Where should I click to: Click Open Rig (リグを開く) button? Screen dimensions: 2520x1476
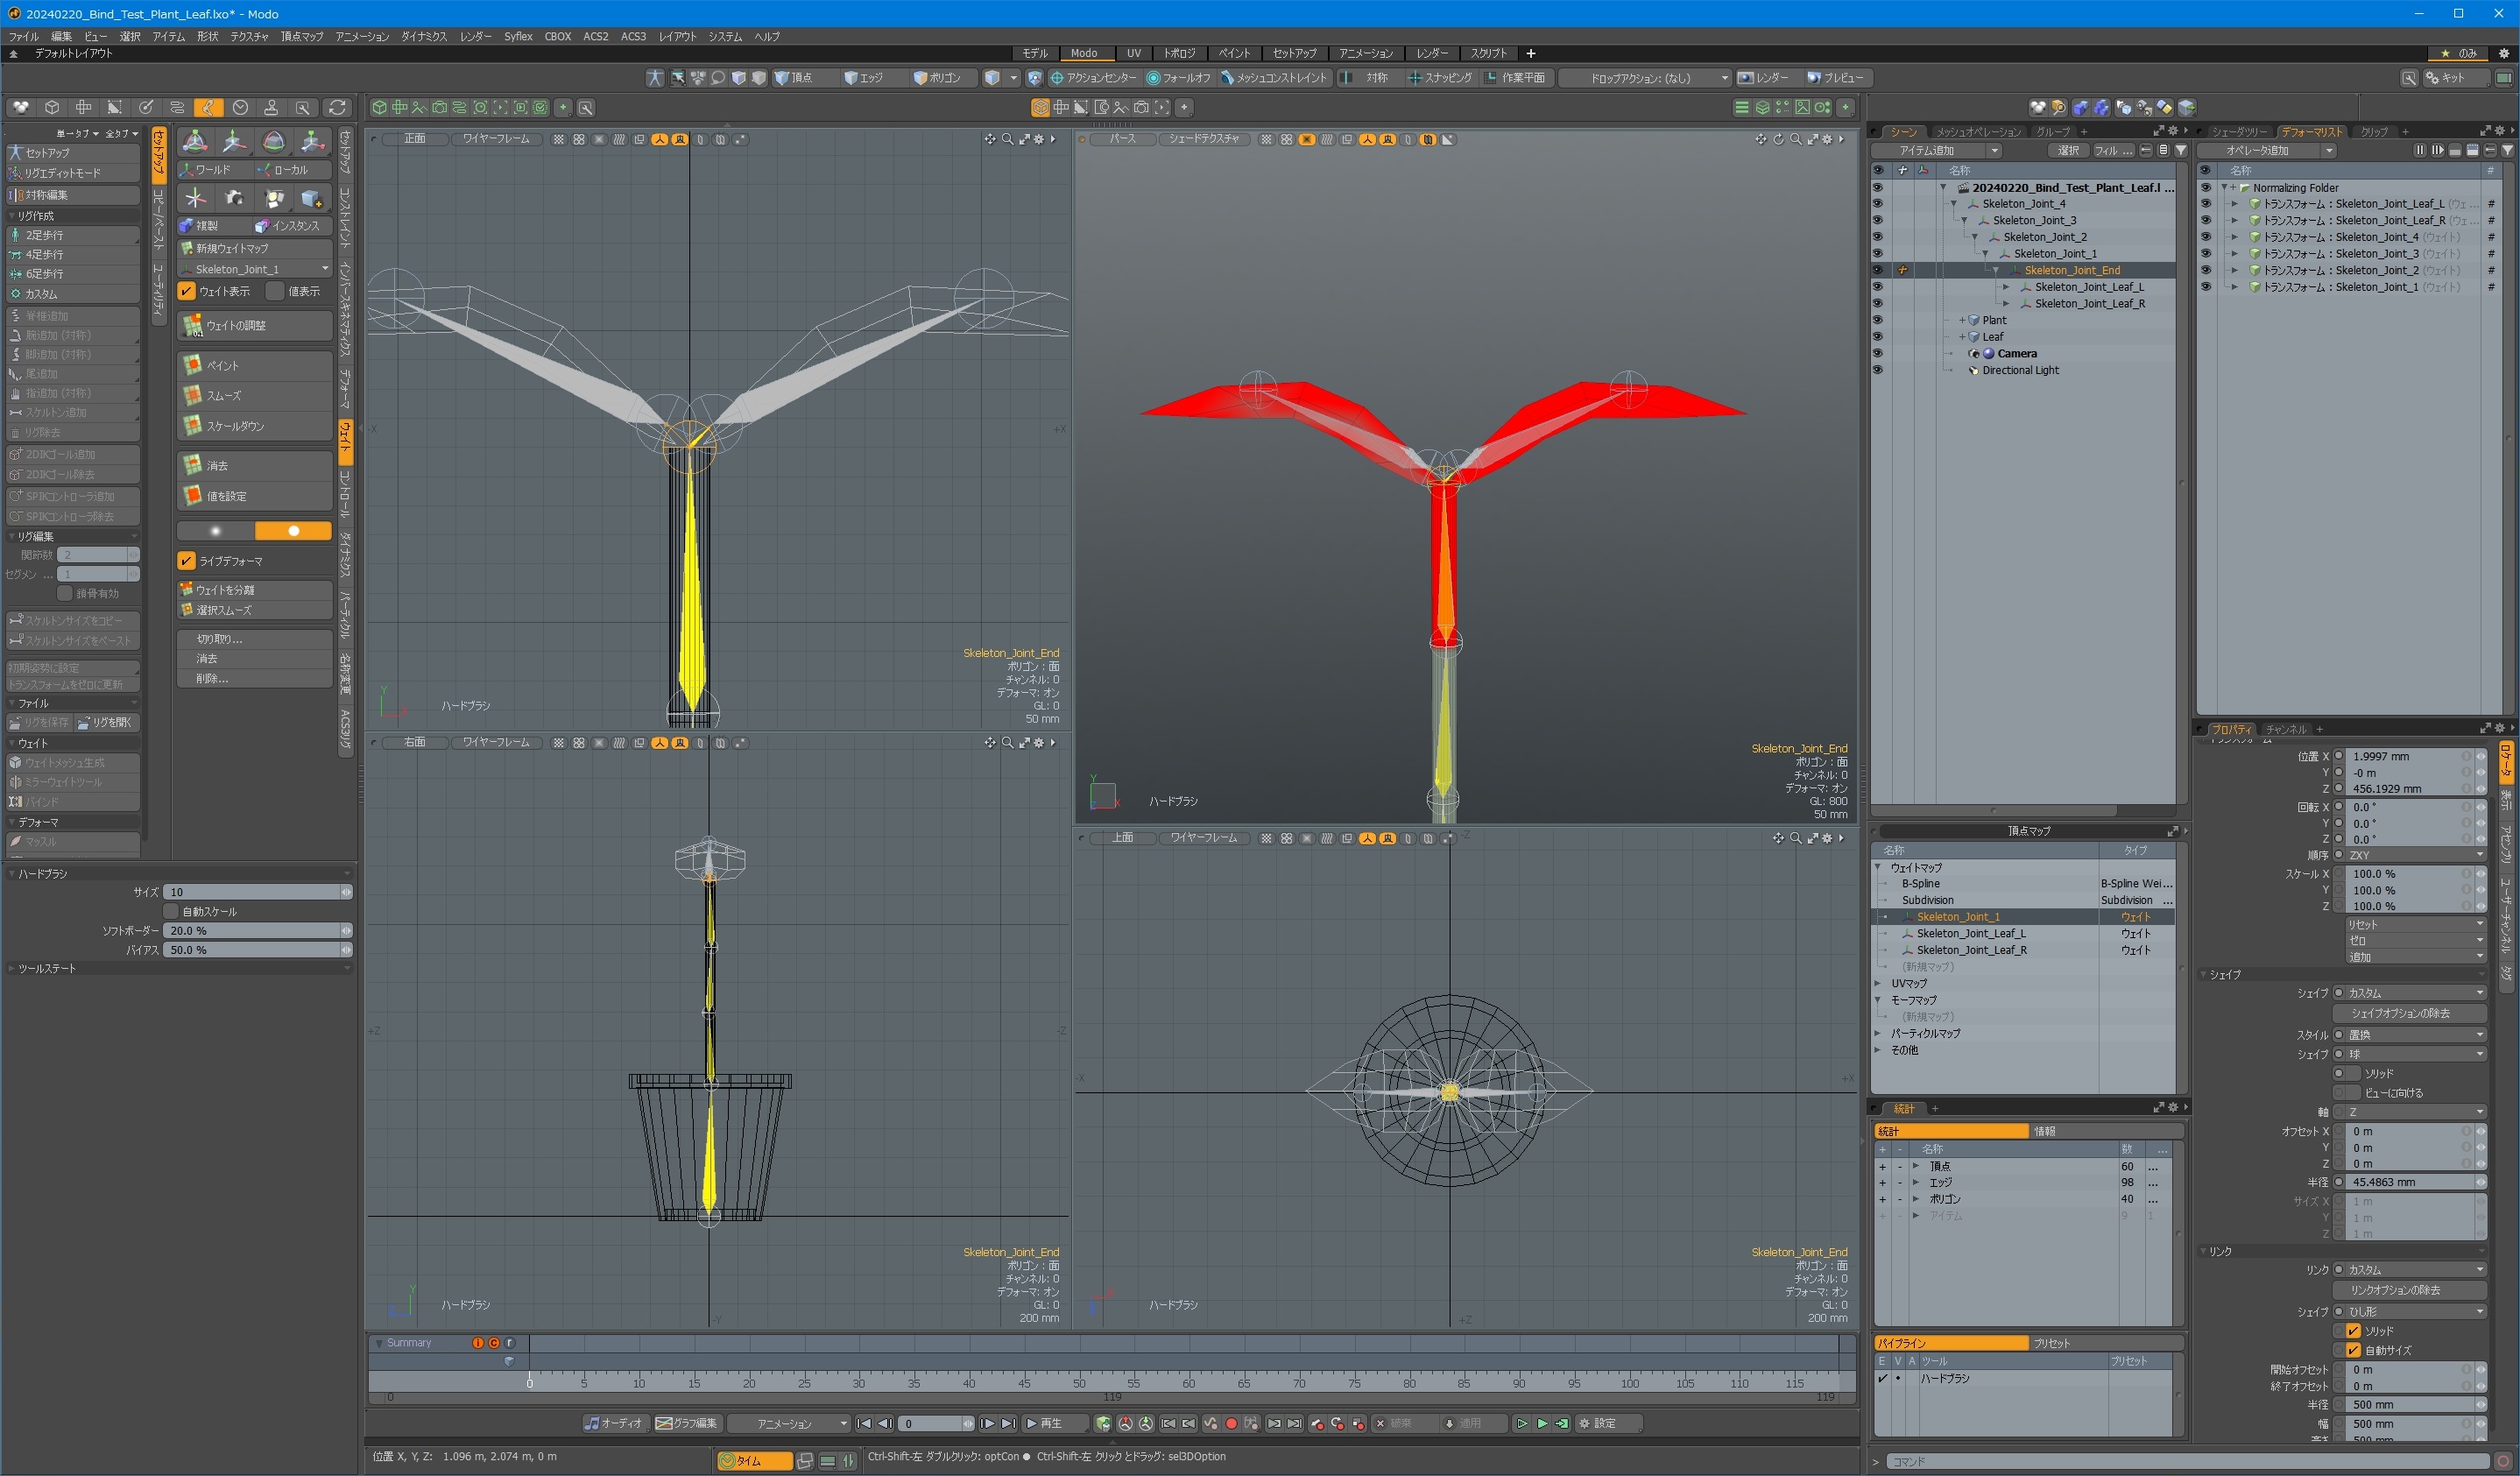coord(106,722)
